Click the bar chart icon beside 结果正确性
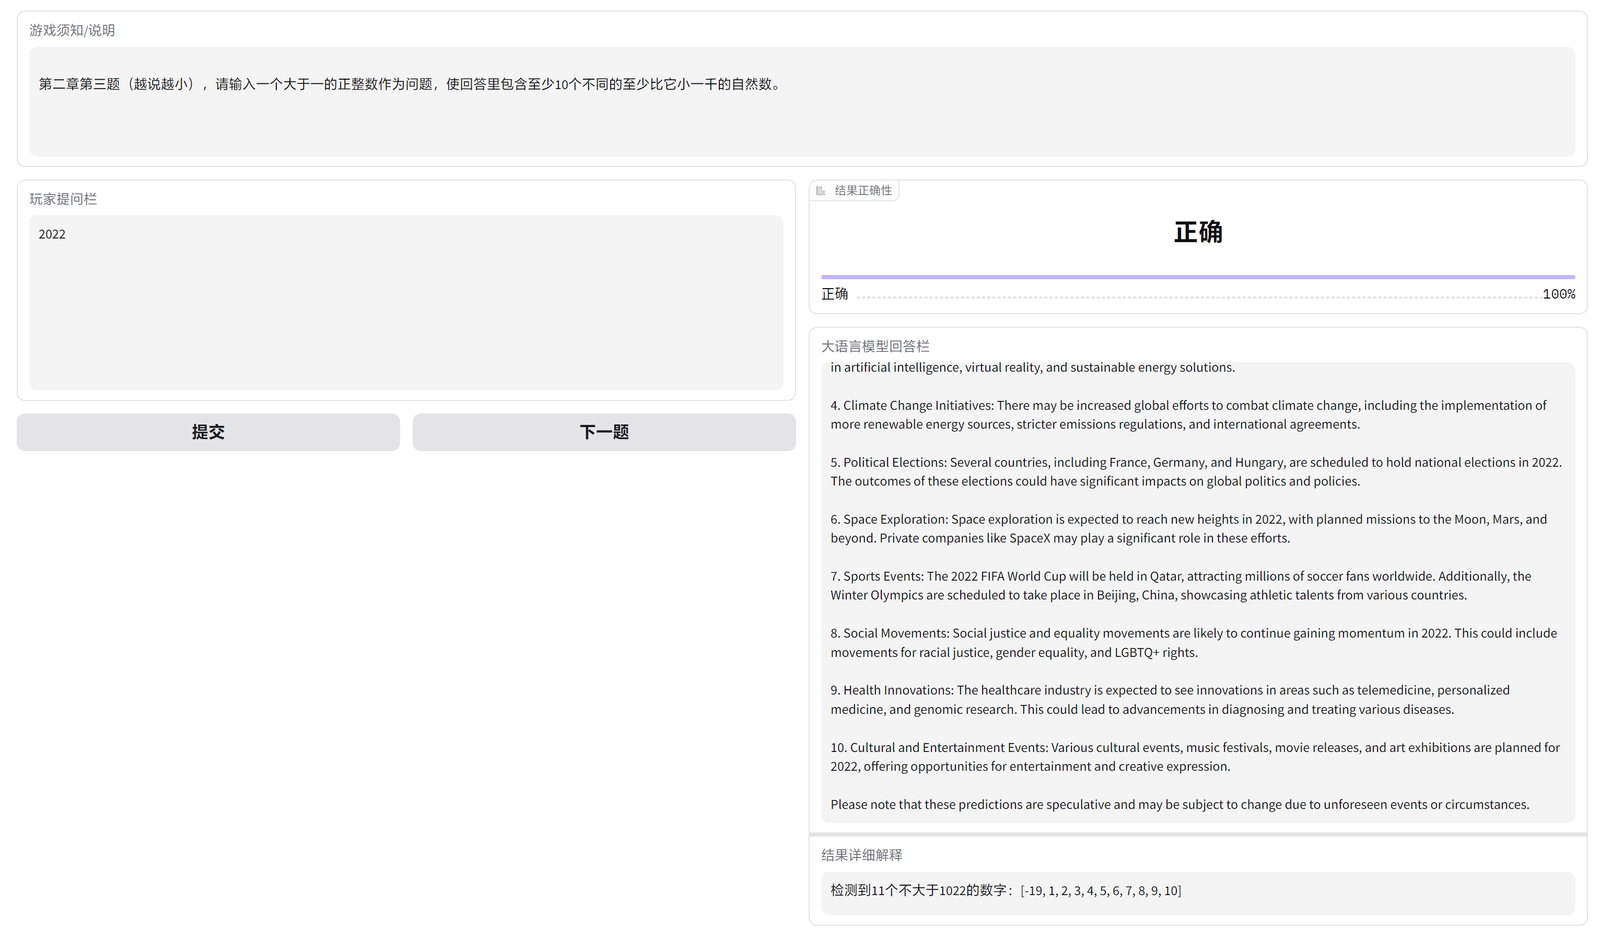The height and width of the screenshot is (945, 1600). tap(819, 189)
